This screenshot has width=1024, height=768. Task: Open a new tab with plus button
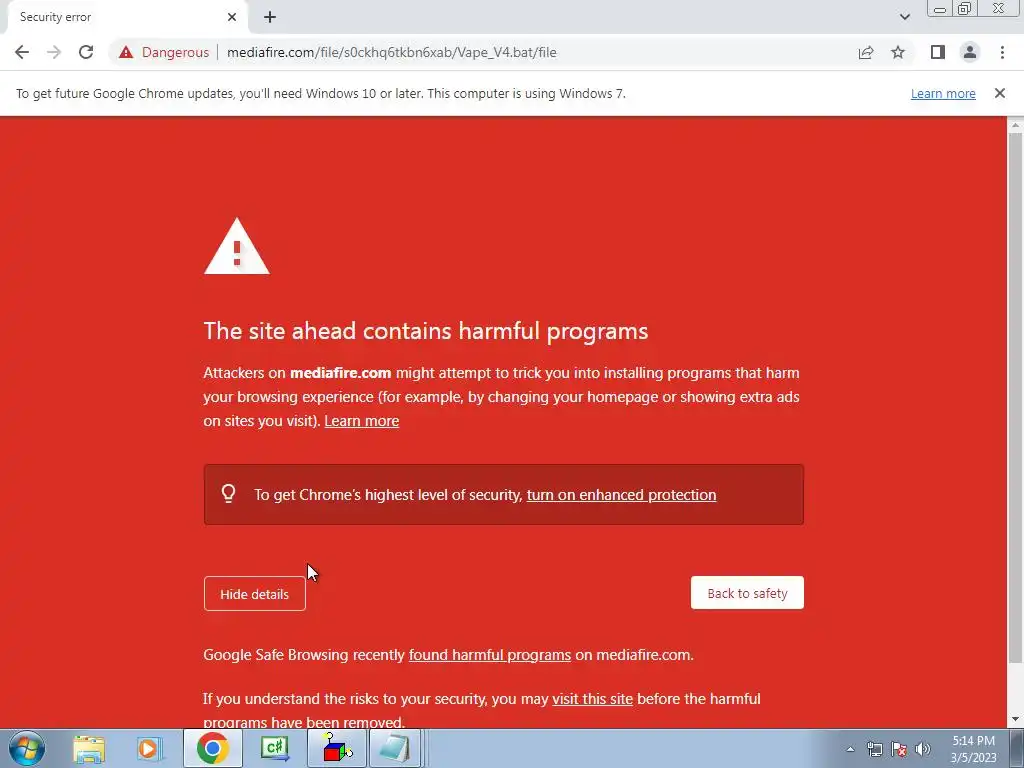pos(270,18)
